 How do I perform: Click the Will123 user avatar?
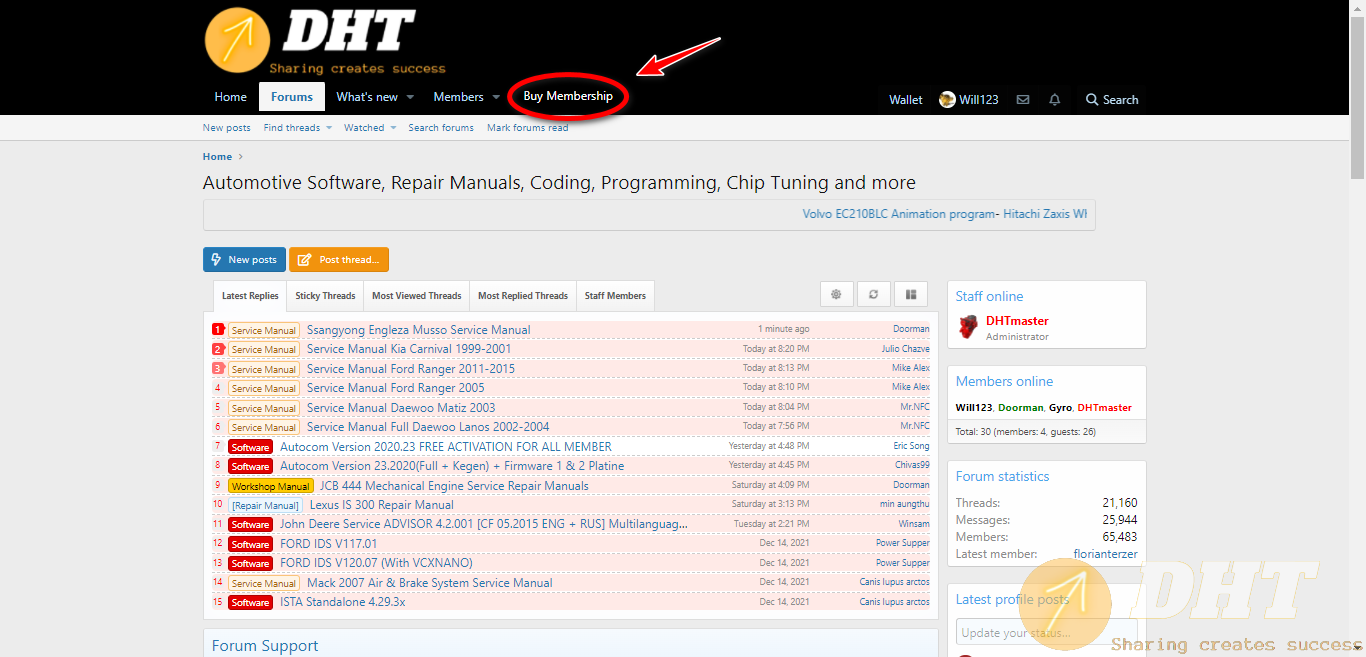tap(947, 100)
